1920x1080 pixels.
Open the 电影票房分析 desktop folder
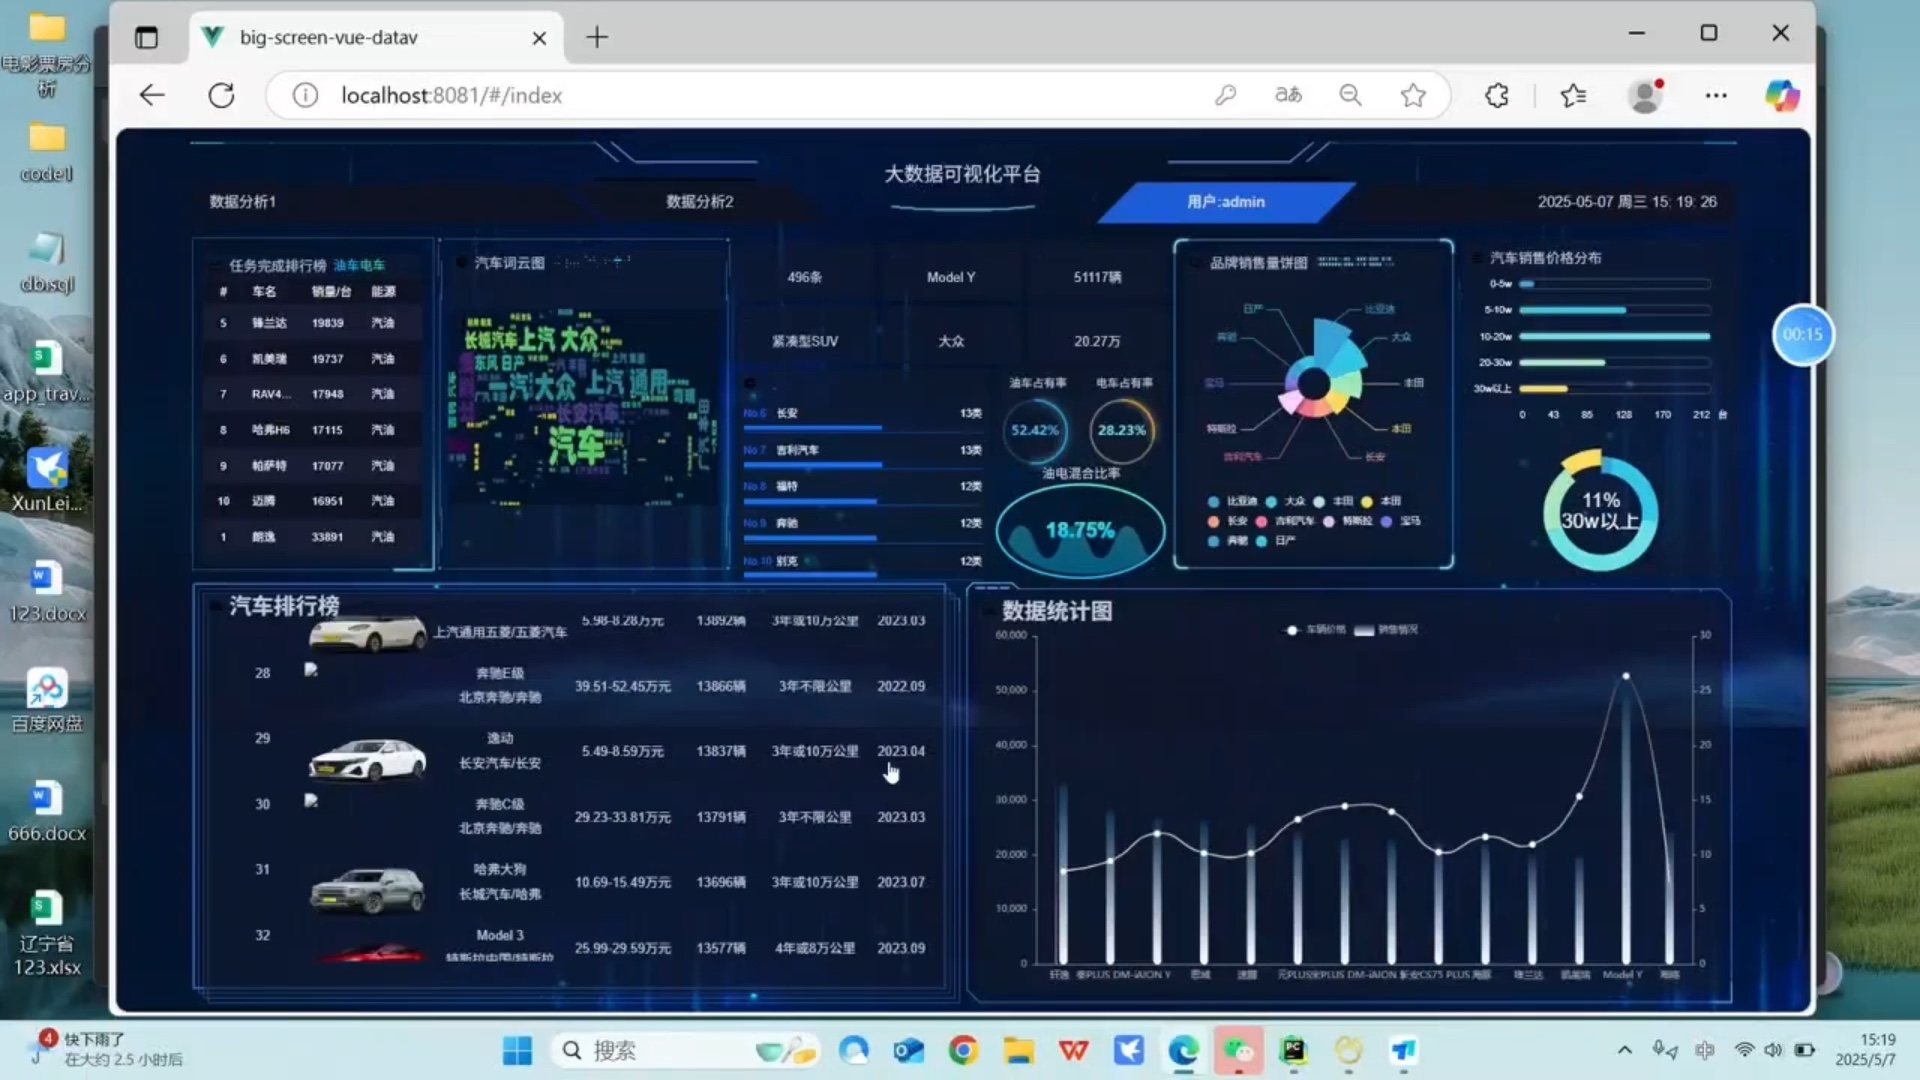46,55
